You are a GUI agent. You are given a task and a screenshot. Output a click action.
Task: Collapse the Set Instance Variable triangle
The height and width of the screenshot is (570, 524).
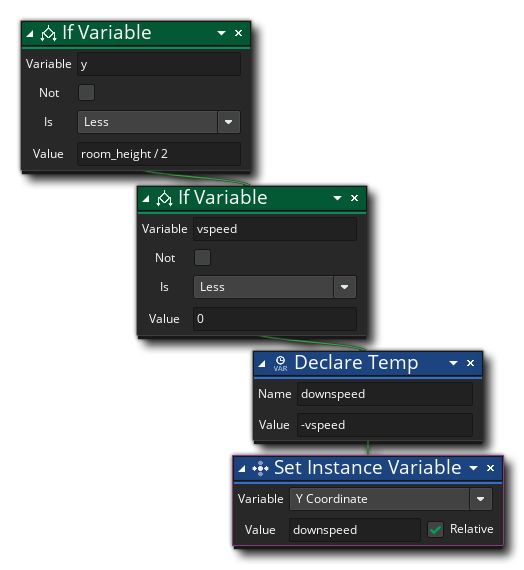click(241, 469)
